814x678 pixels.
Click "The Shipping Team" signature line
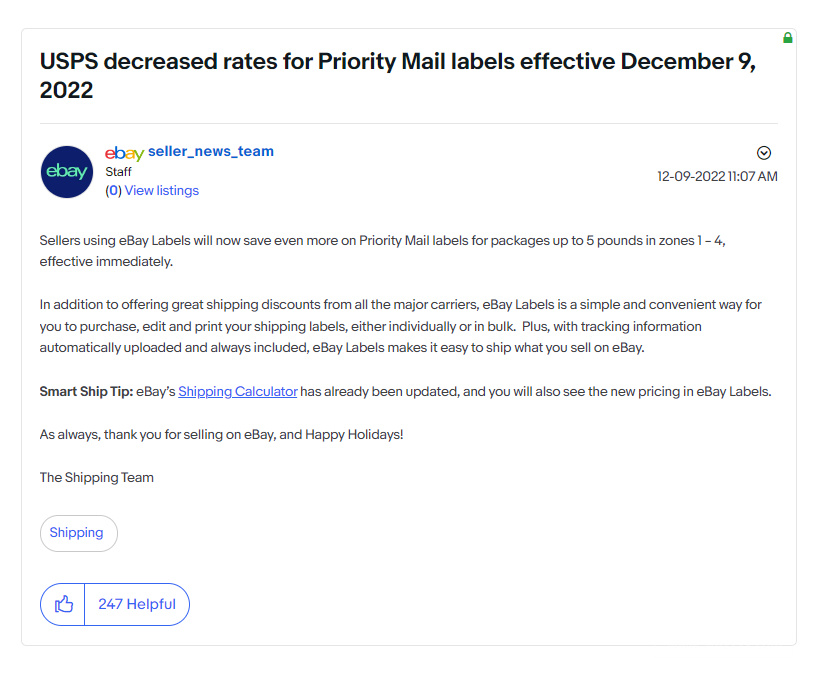pyautogui.click(x=96, y=477)
